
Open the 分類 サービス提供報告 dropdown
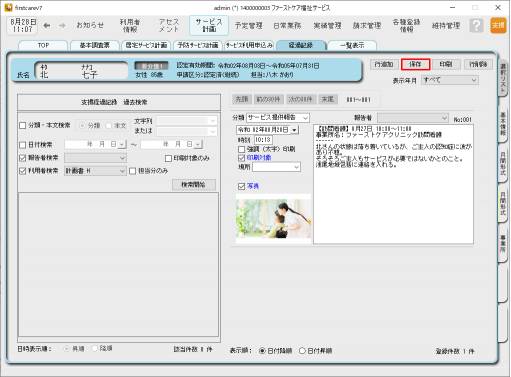point(278,117)
